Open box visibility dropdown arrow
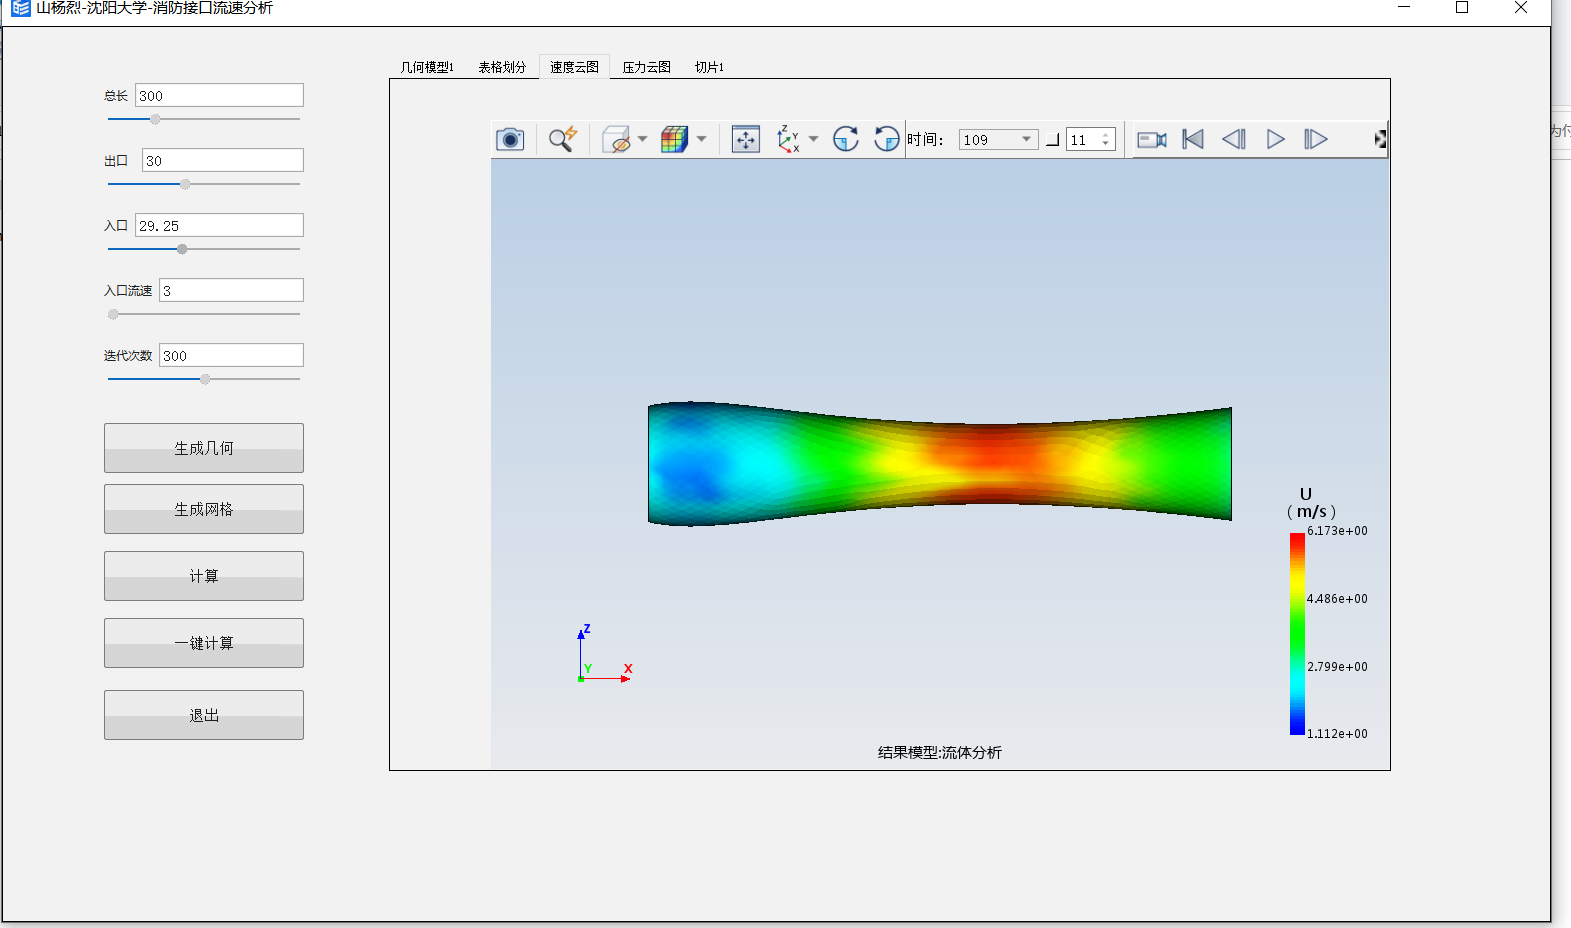 [642, 139]
